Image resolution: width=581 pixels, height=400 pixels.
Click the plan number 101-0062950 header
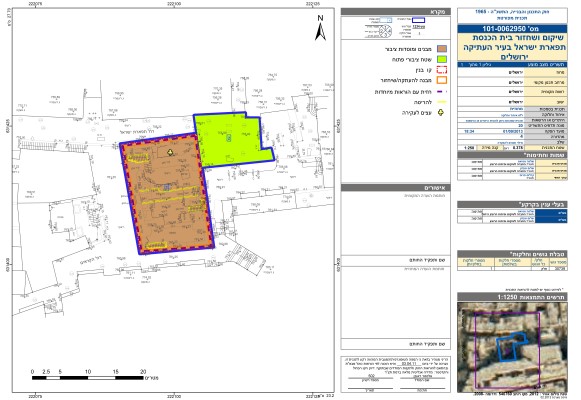512,29
